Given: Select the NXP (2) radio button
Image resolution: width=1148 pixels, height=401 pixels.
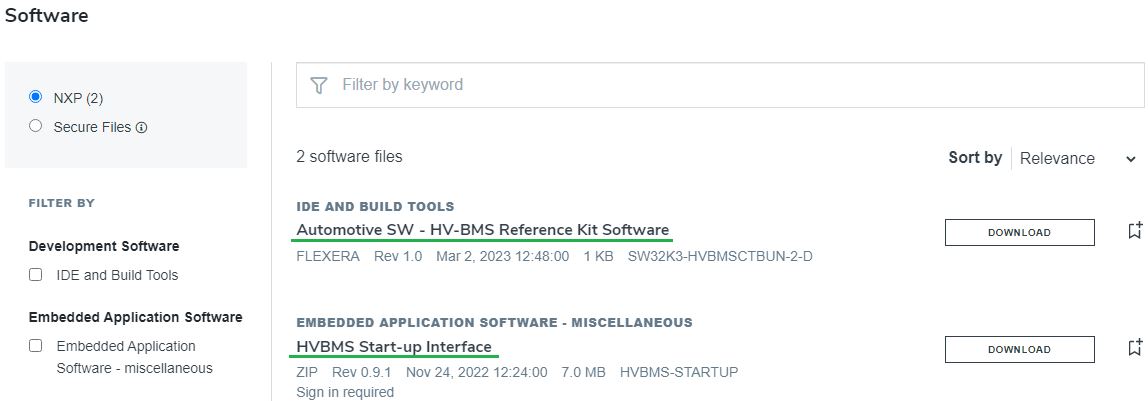Looking at the screenshot, I should (x=36, y=97).
